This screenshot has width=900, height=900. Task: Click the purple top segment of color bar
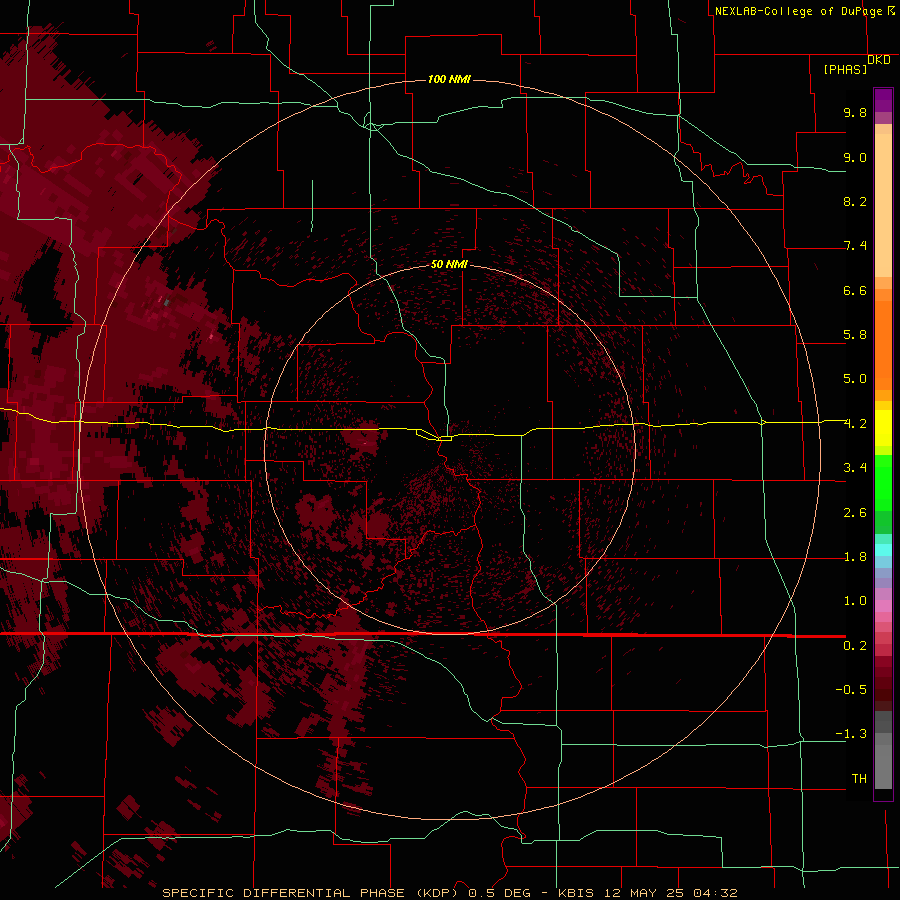click(883, 100)
